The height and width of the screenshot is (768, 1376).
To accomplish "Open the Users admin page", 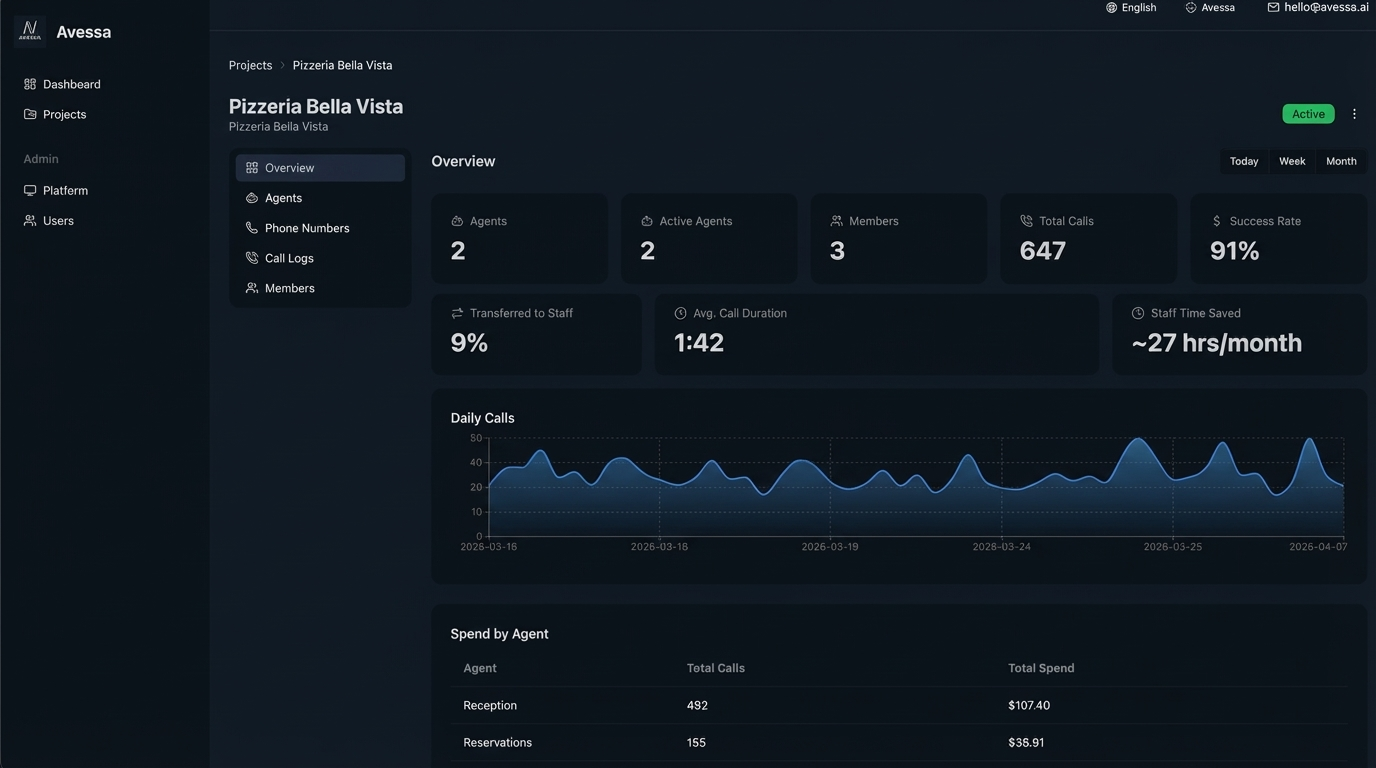I will pyautogui.click(x=29, y=220).
